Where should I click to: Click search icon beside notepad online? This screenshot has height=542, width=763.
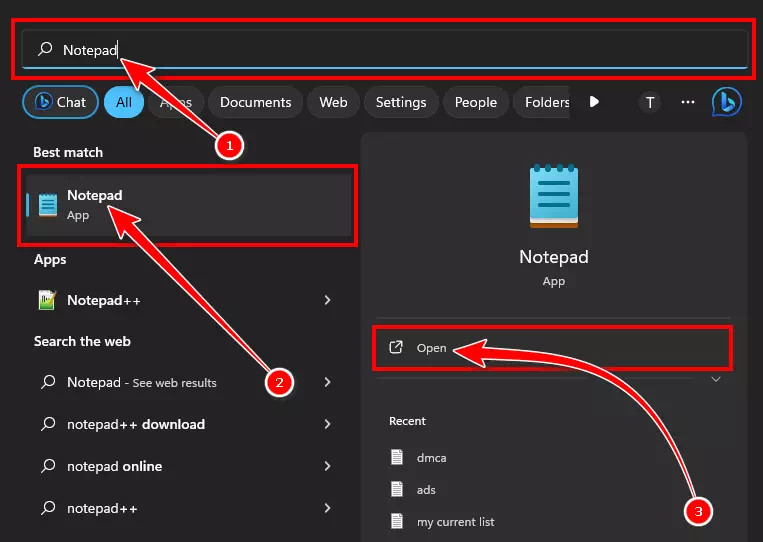(48, 466)
